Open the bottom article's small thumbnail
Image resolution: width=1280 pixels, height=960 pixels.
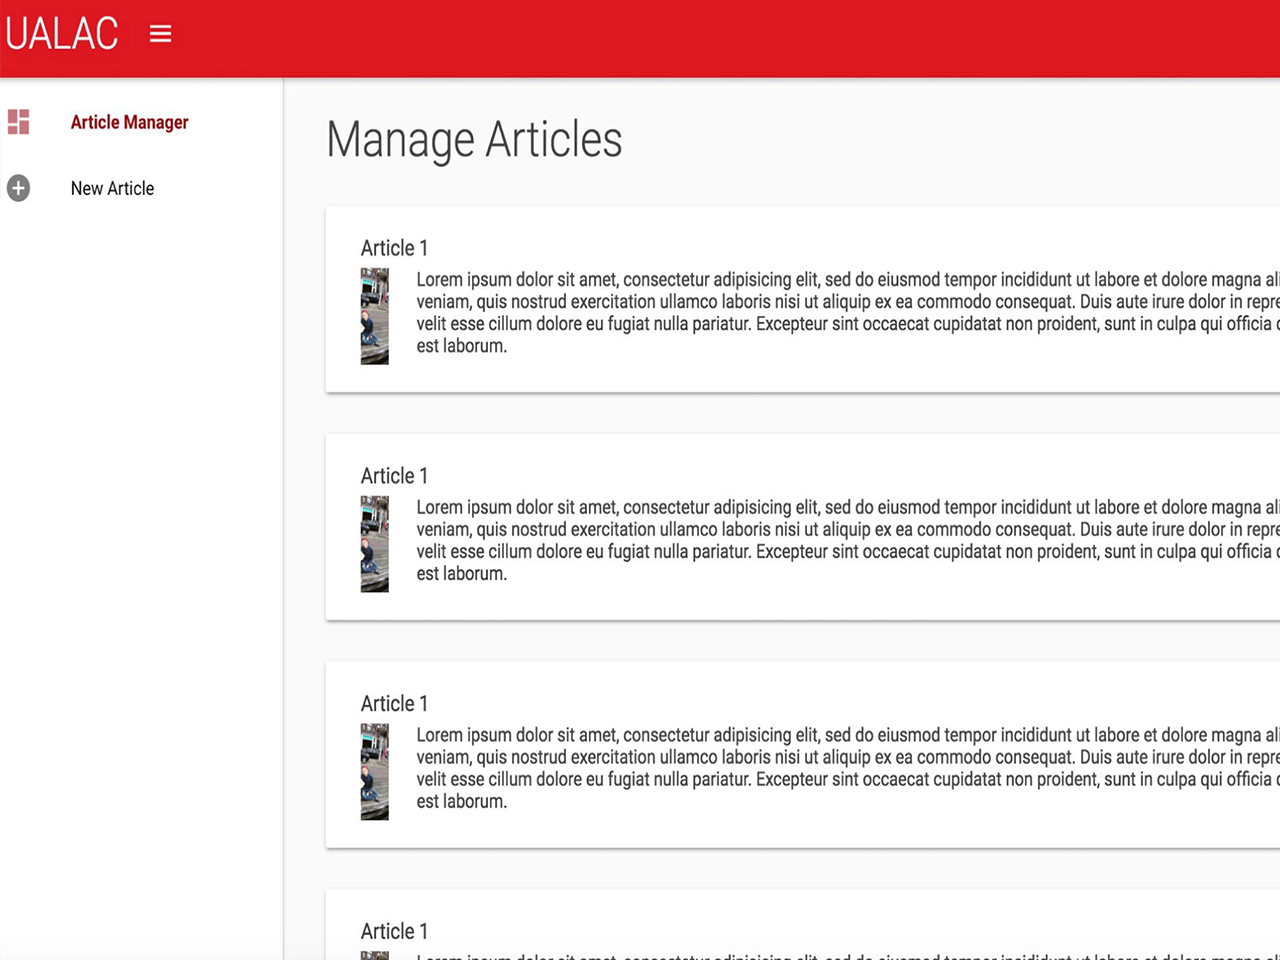click(x=374, y=953)
